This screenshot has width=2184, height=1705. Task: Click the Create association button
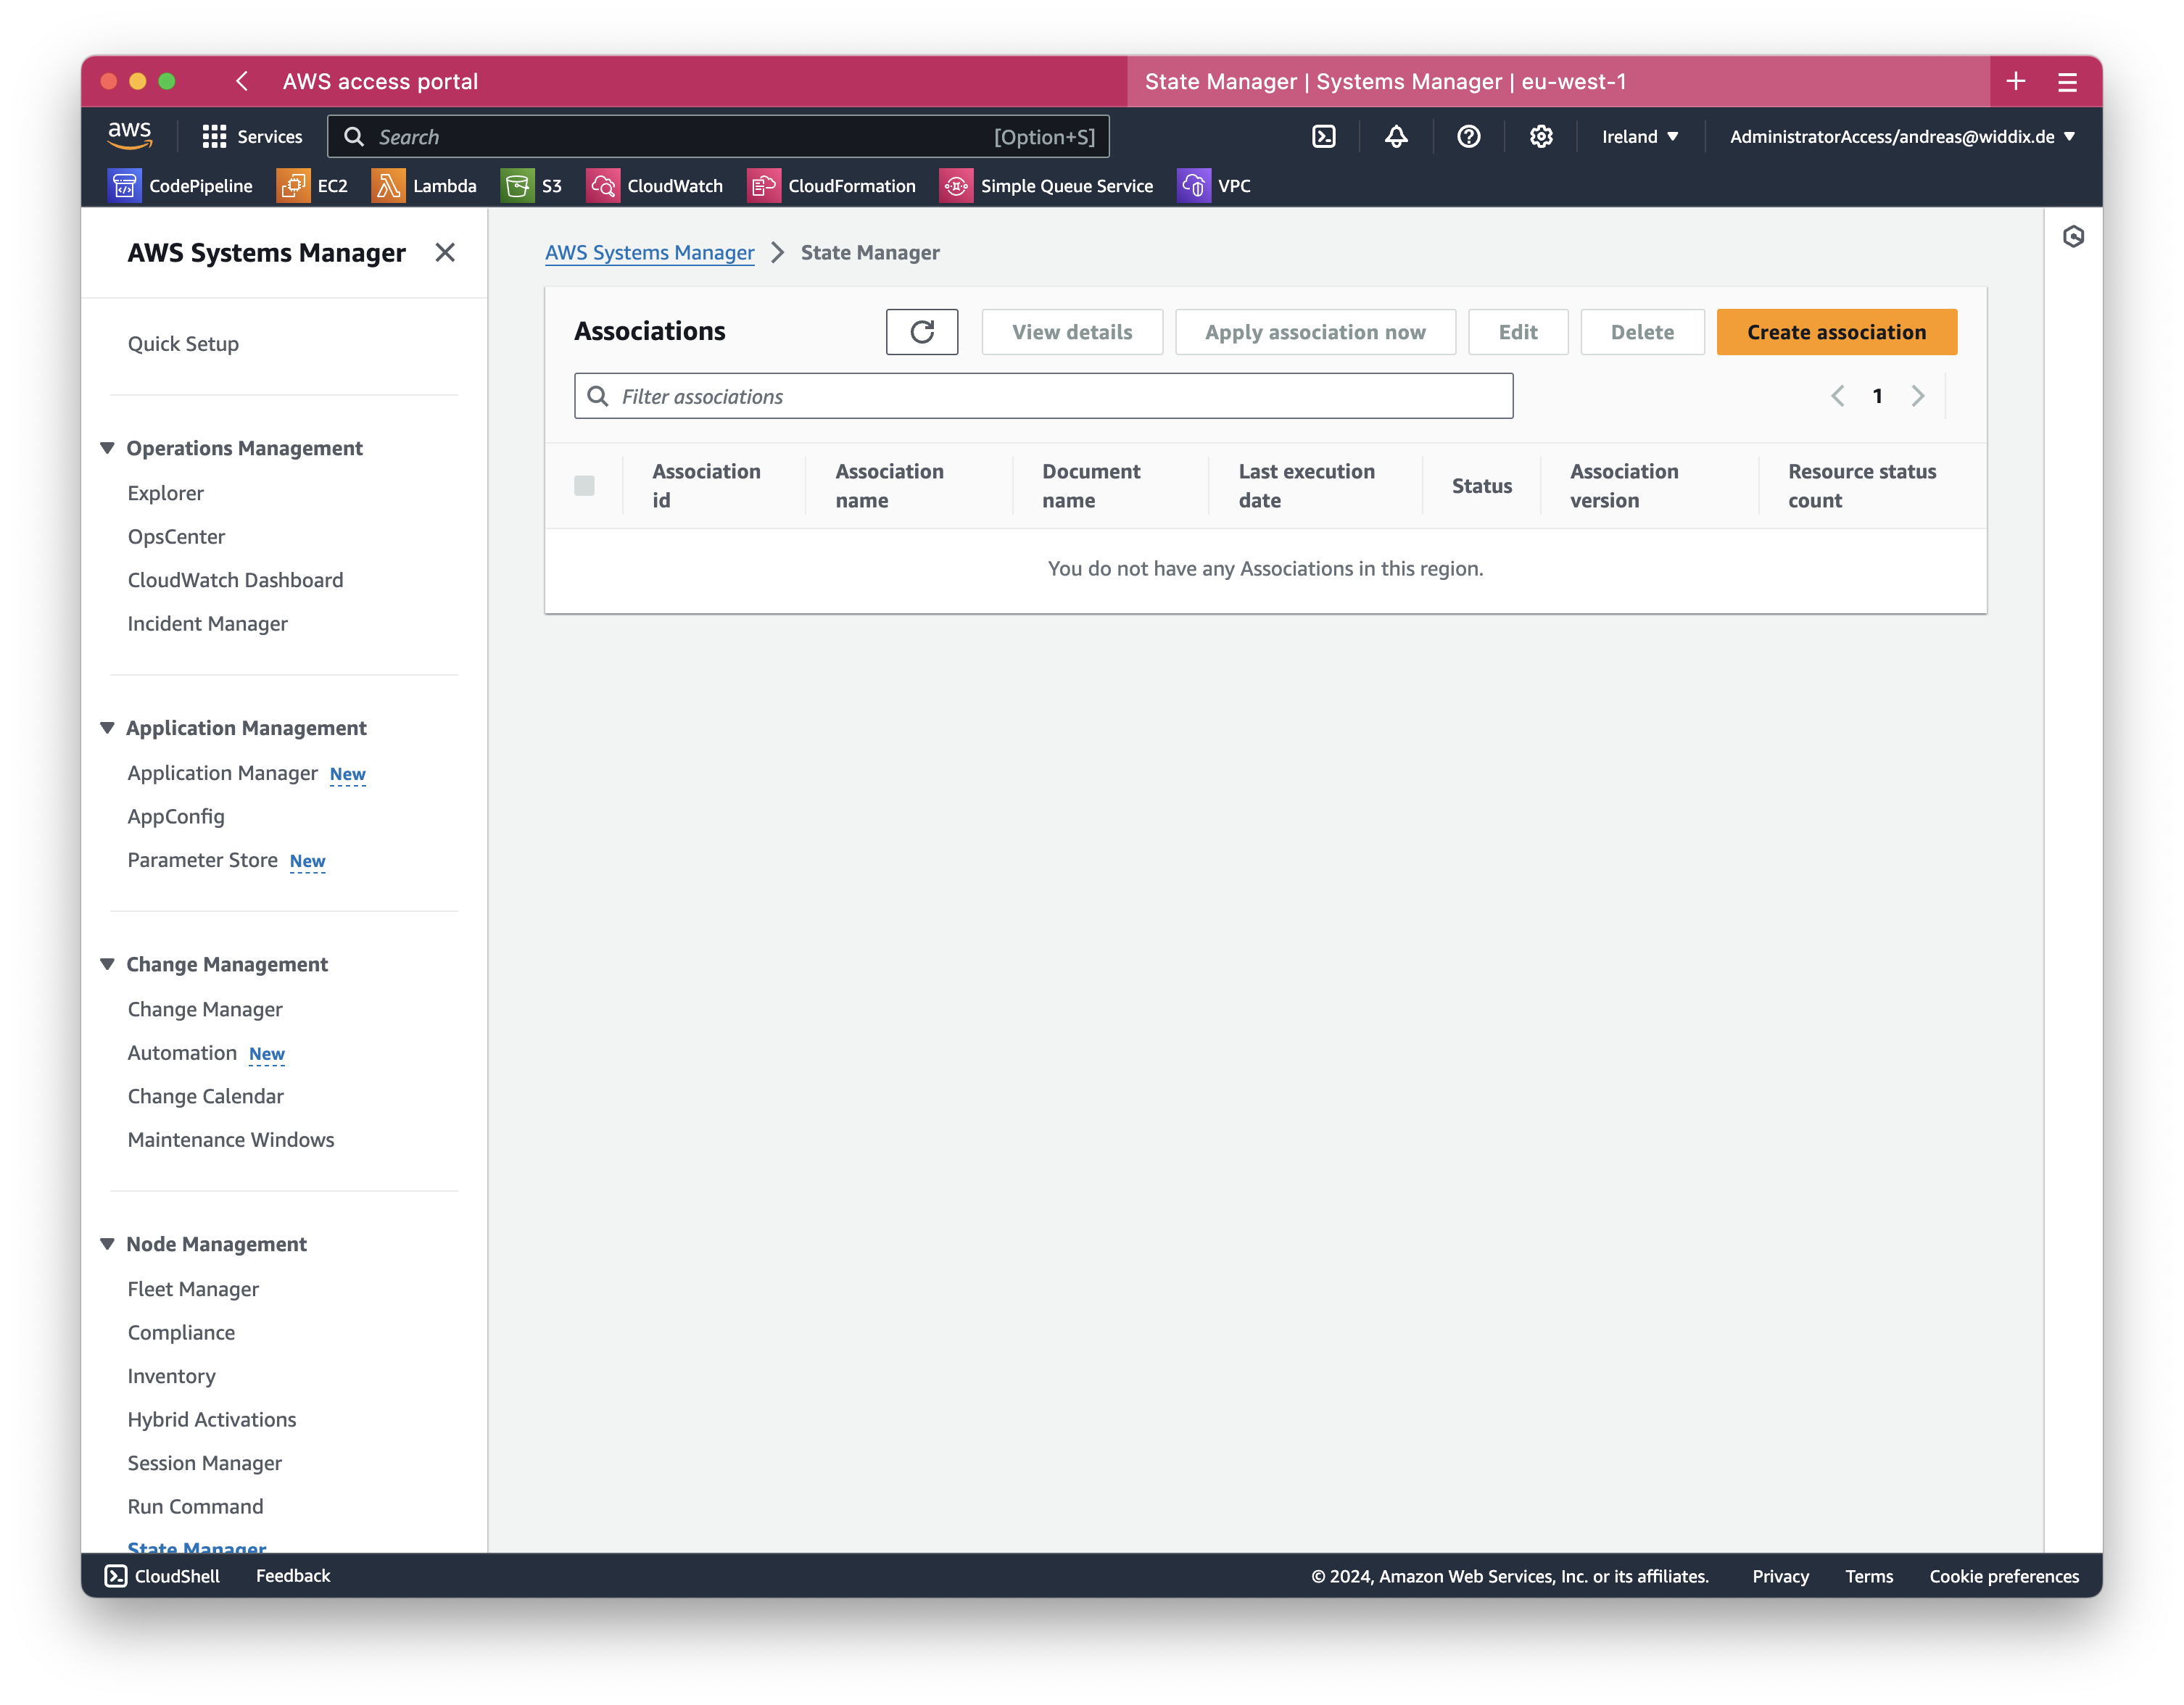1836,332
